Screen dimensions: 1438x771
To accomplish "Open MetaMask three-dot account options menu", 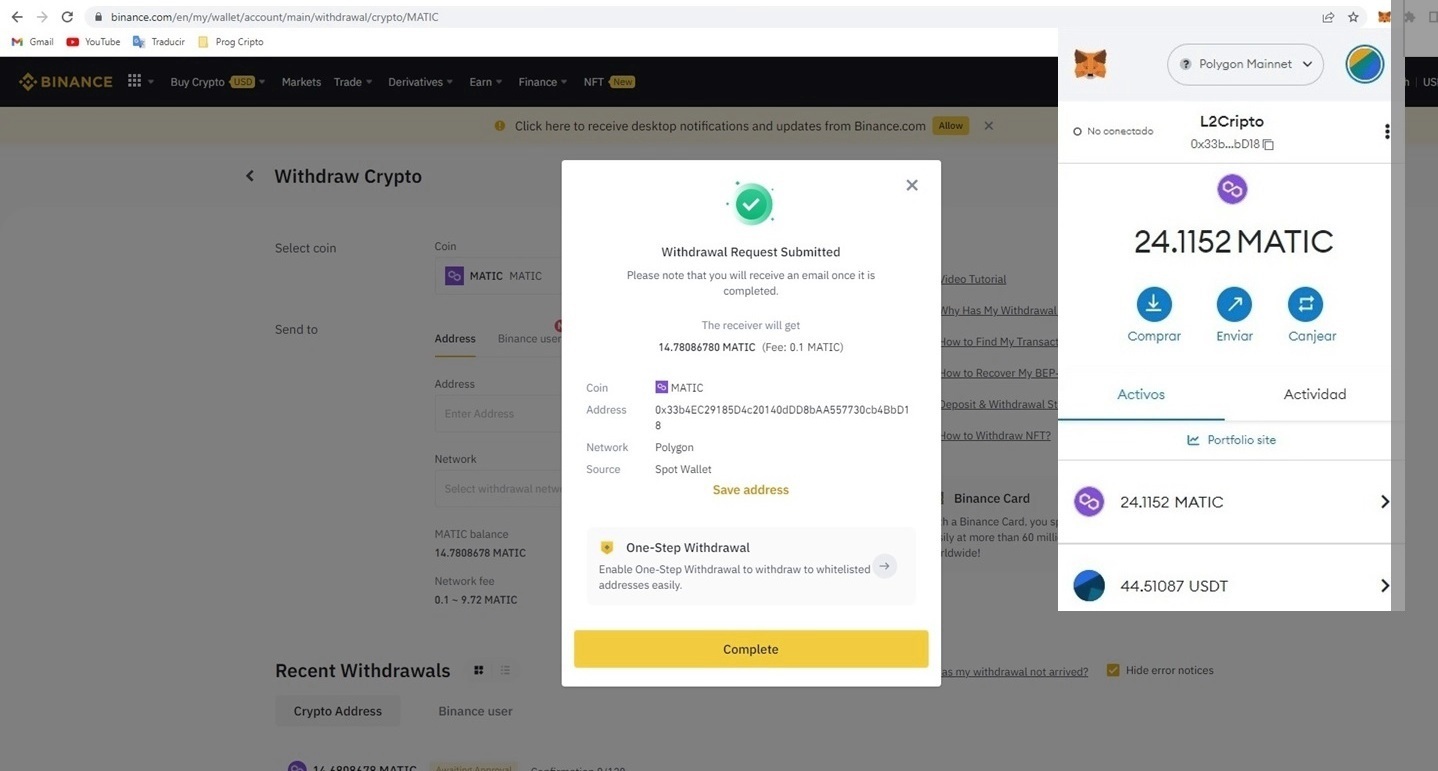I will click(x=1386, y=132).
